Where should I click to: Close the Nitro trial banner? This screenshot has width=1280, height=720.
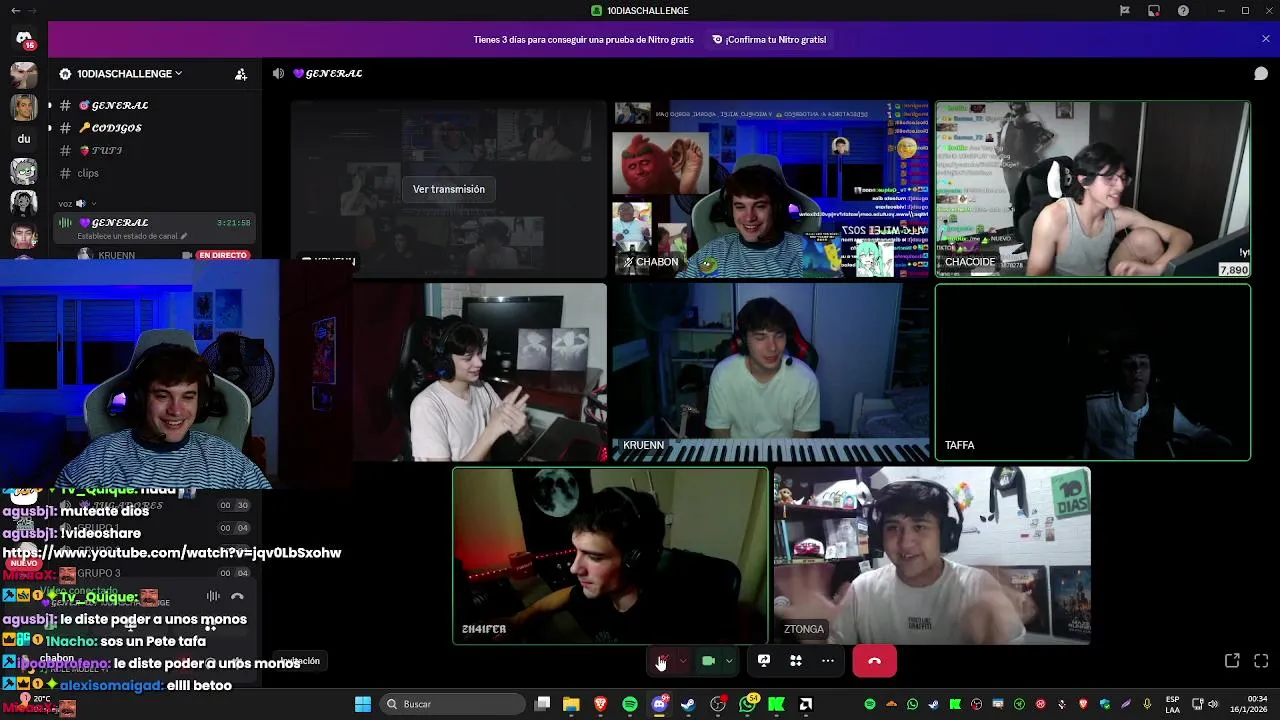[1266, 39]
